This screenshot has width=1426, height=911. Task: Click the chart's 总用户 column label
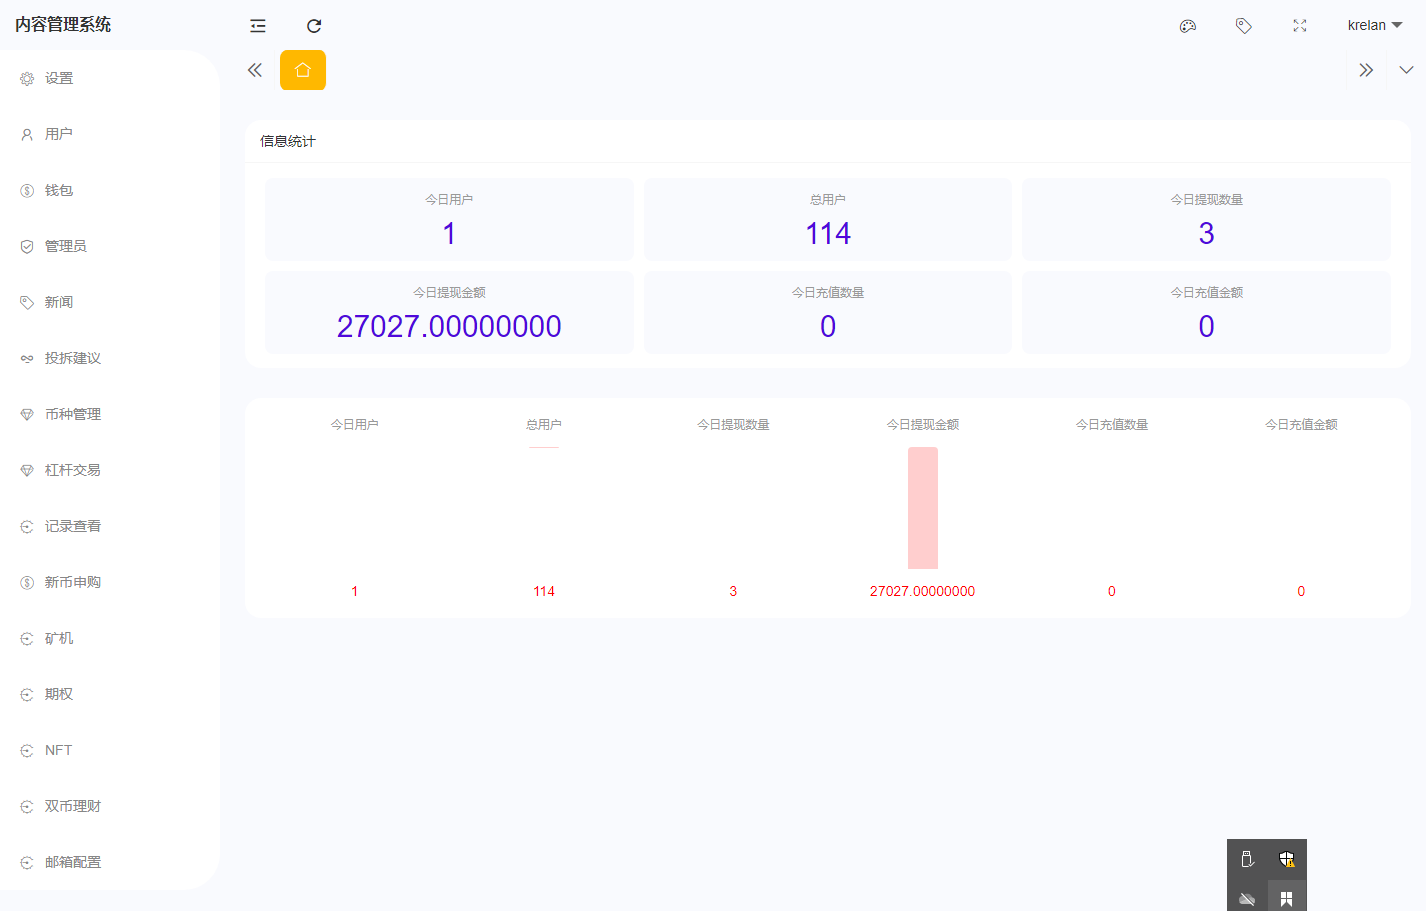[544, 424]
